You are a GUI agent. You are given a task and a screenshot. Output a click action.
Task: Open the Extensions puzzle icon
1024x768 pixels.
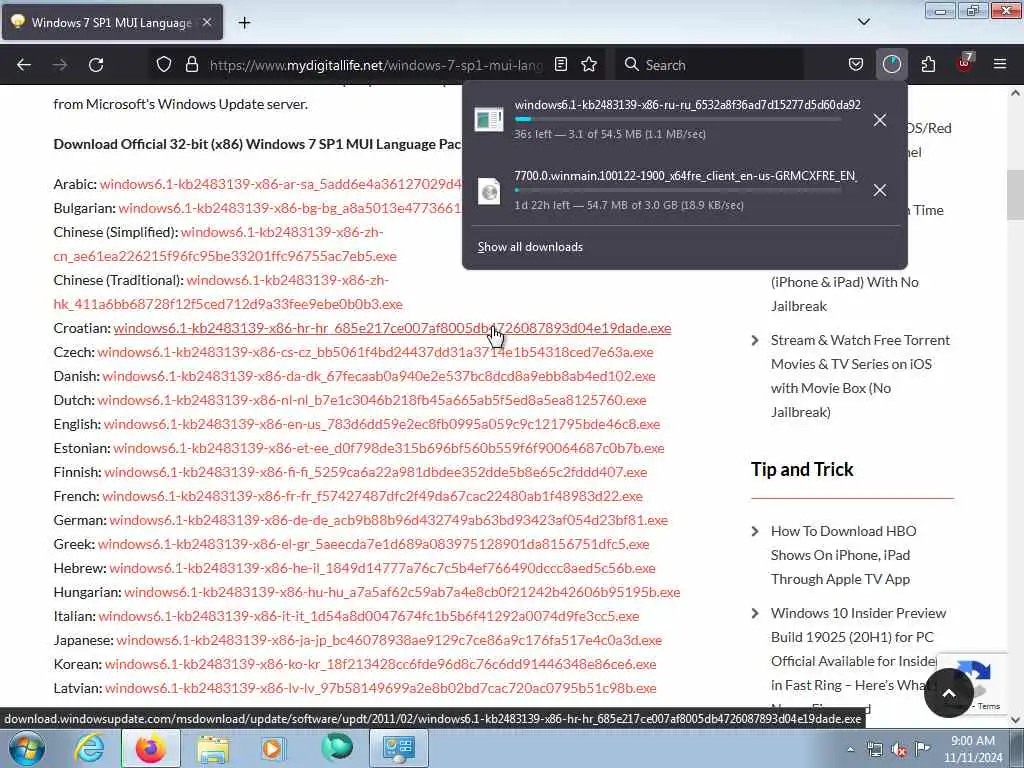pos(928,65)
